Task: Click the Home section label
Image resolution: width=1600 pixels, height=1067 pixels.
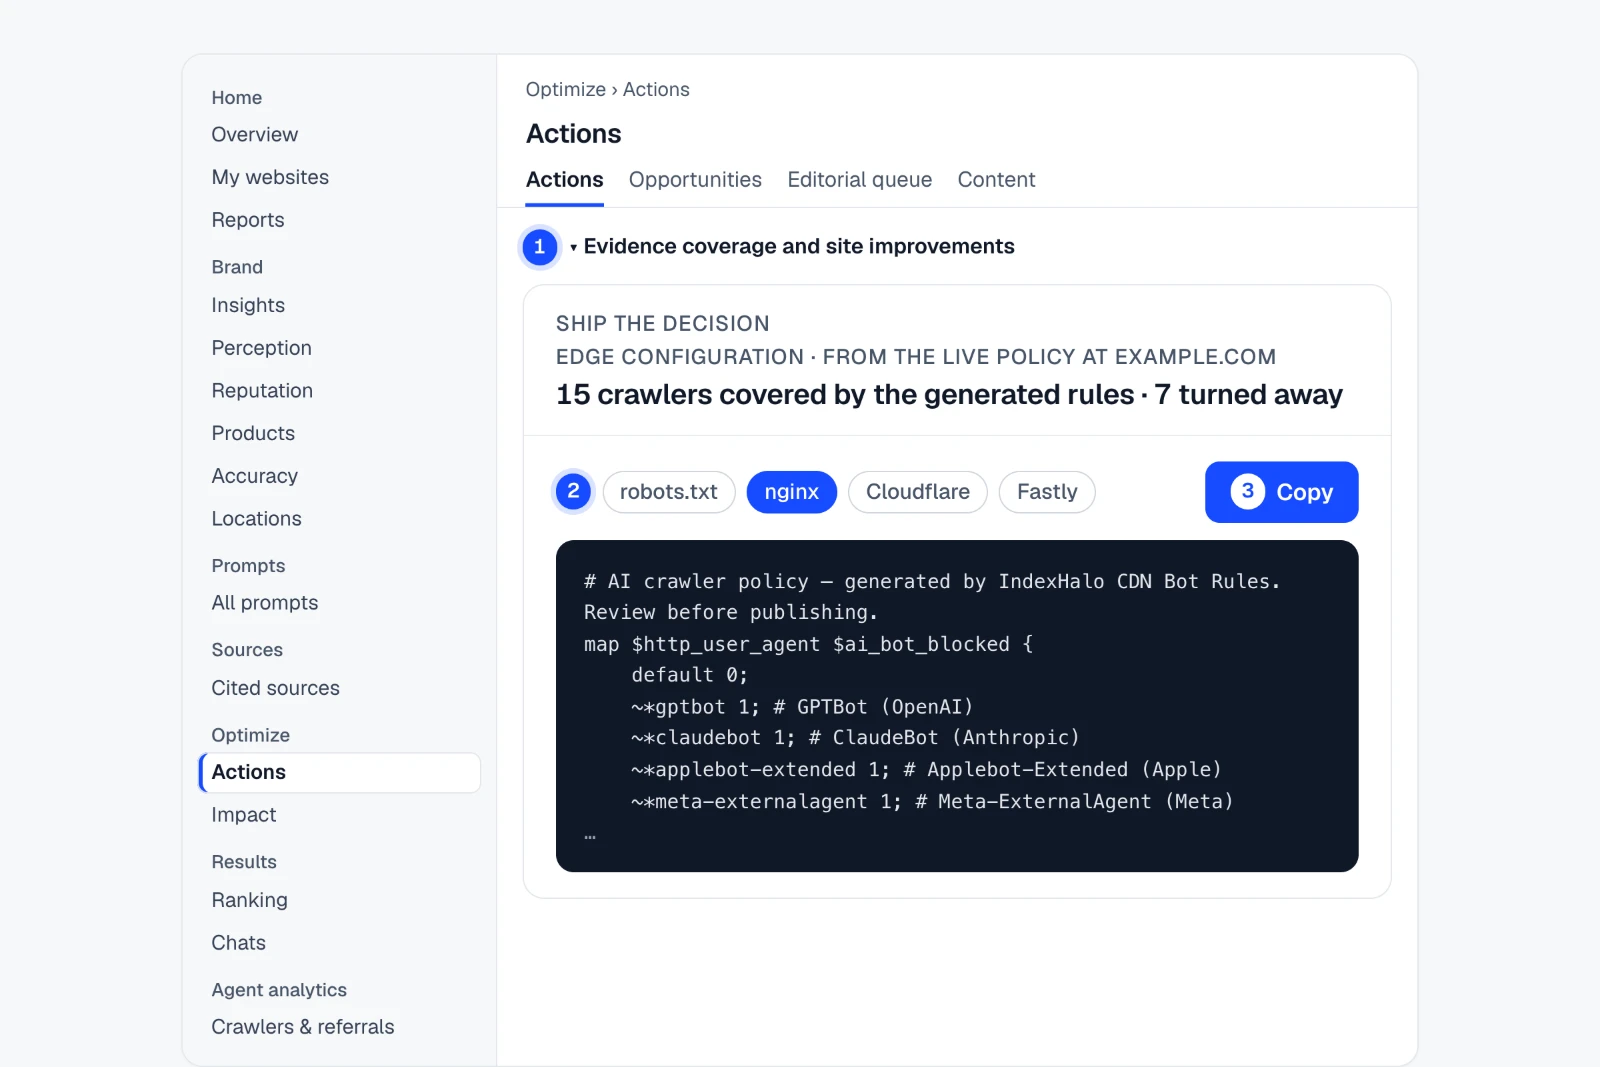Action: 236,98
